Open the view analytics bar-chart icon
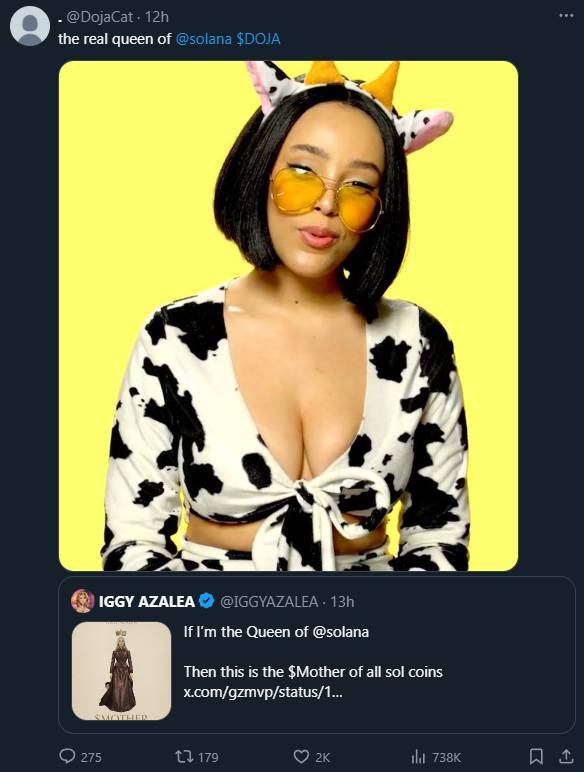This screenshot has height=772, width=584. (x=418, y=756)
